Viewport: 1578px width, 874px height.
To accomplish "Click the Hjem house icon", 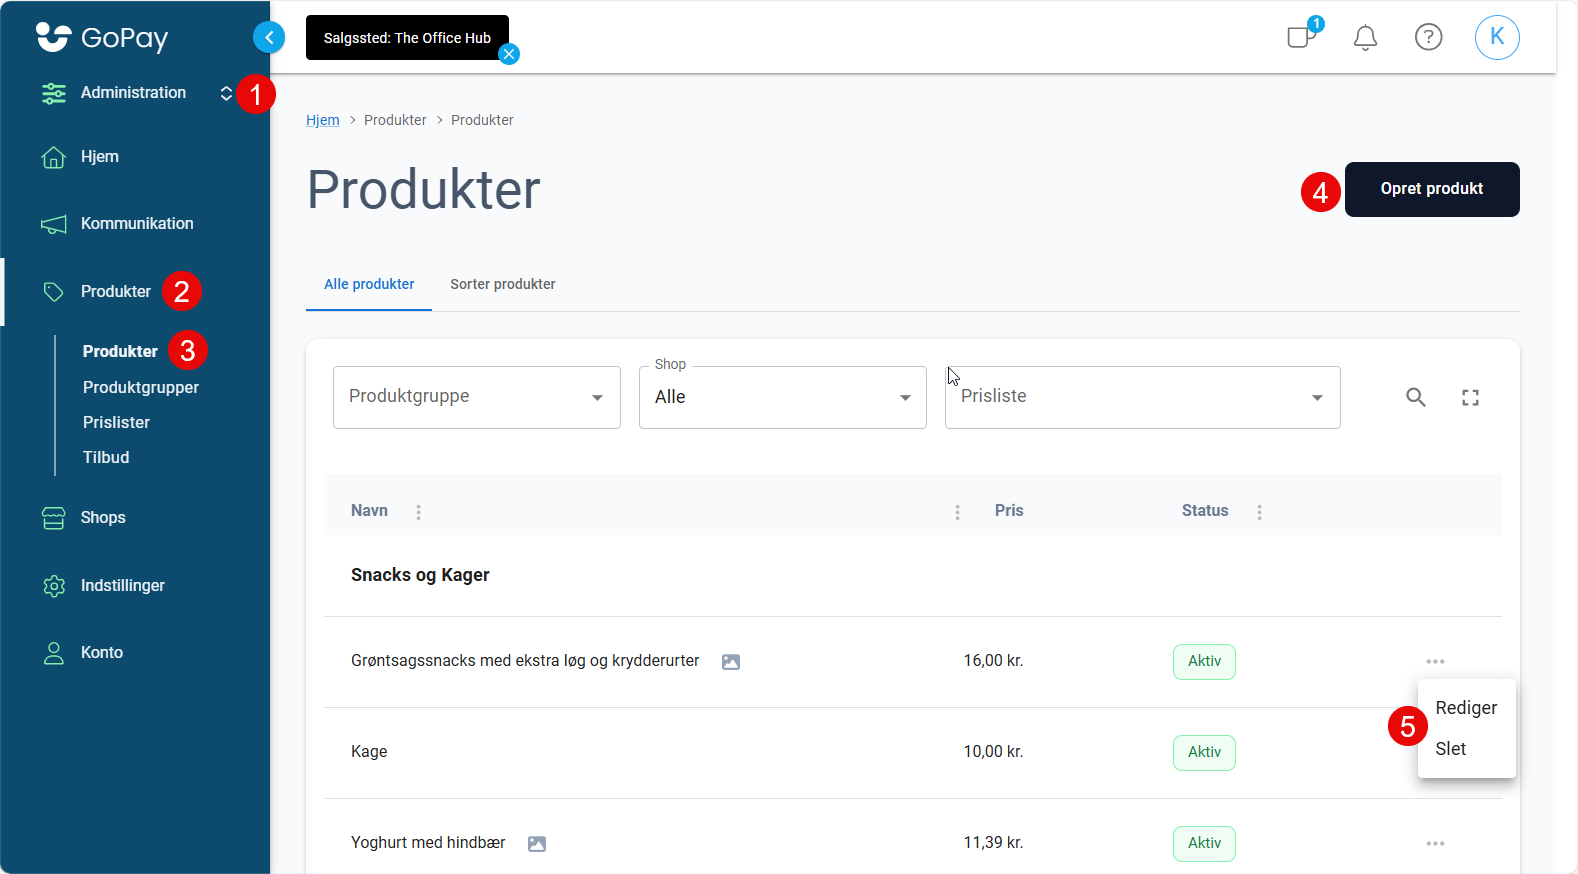I will click(54, 157).
